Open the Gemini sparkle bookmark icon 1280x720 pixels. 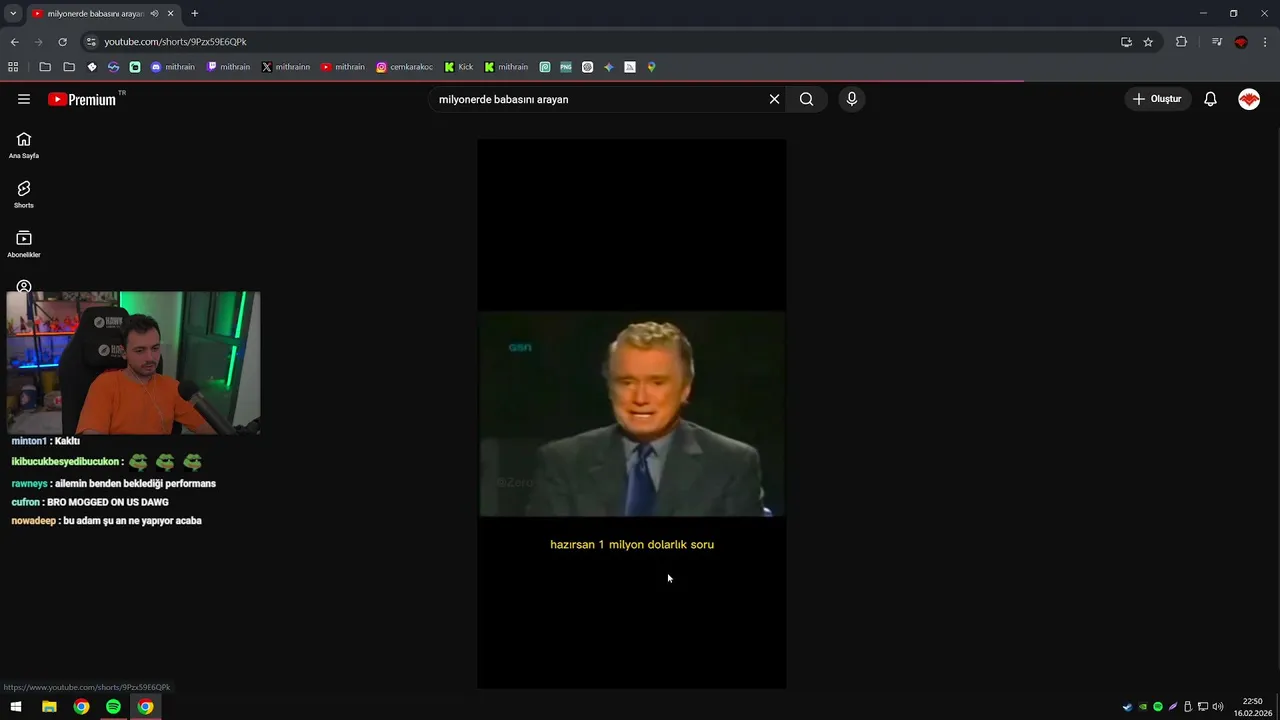click(x=608, y=67)
